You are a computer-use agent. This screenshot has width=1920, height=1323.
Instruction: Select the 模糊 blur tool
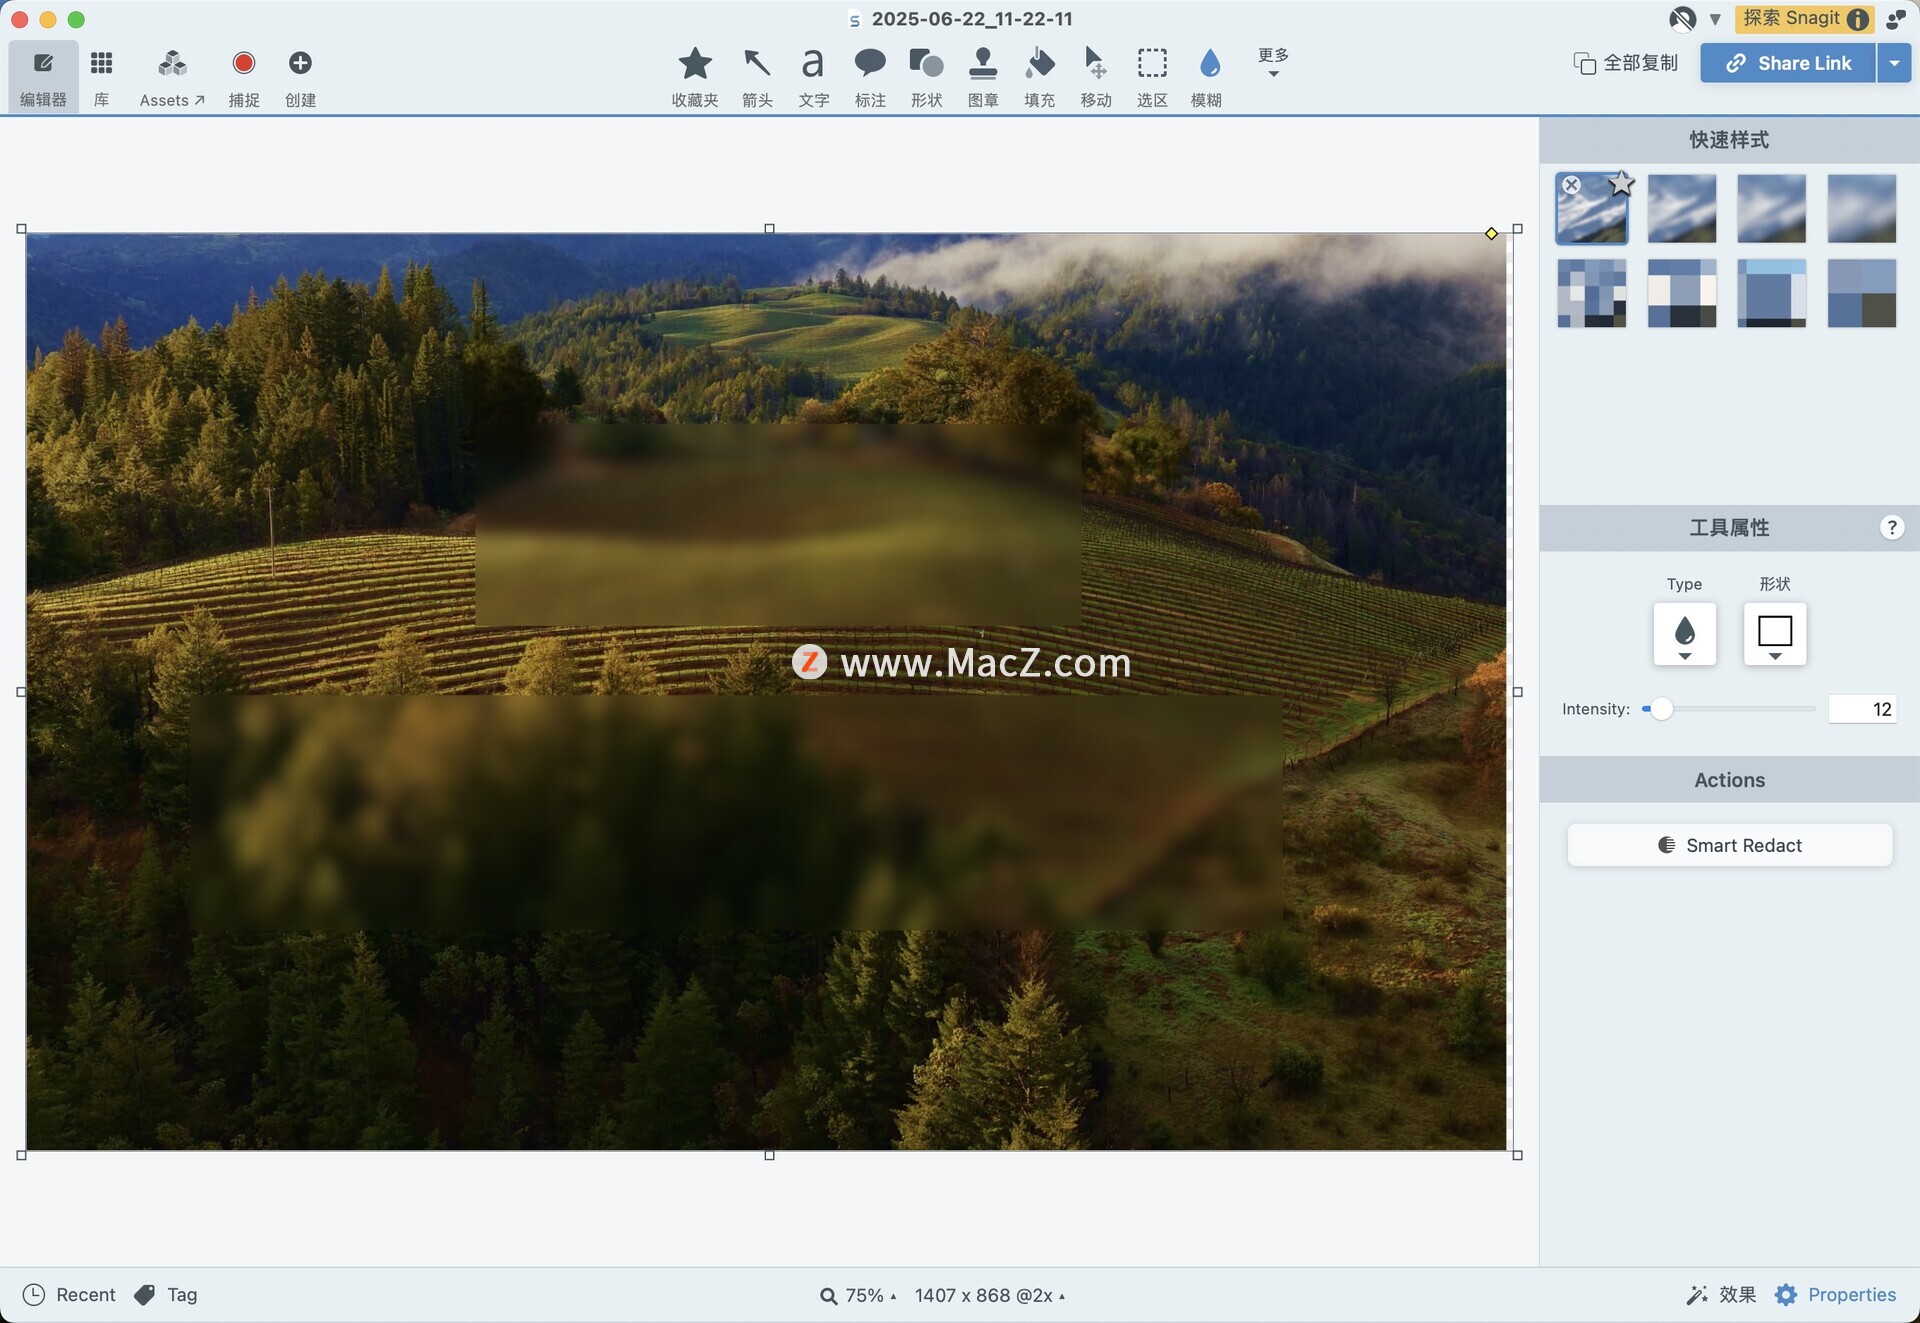(x=1207, y=77)
